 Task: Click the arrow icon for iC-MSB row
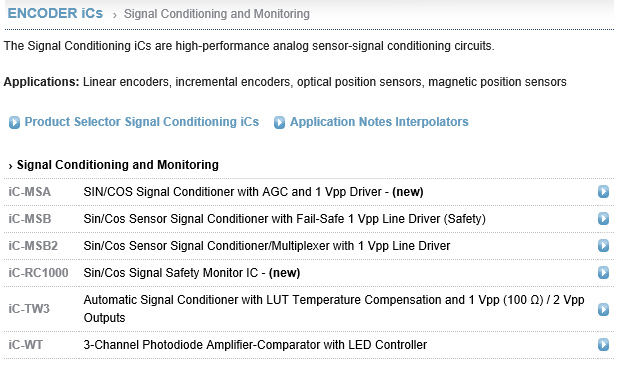pyautogui.click(x=603, y=218)
